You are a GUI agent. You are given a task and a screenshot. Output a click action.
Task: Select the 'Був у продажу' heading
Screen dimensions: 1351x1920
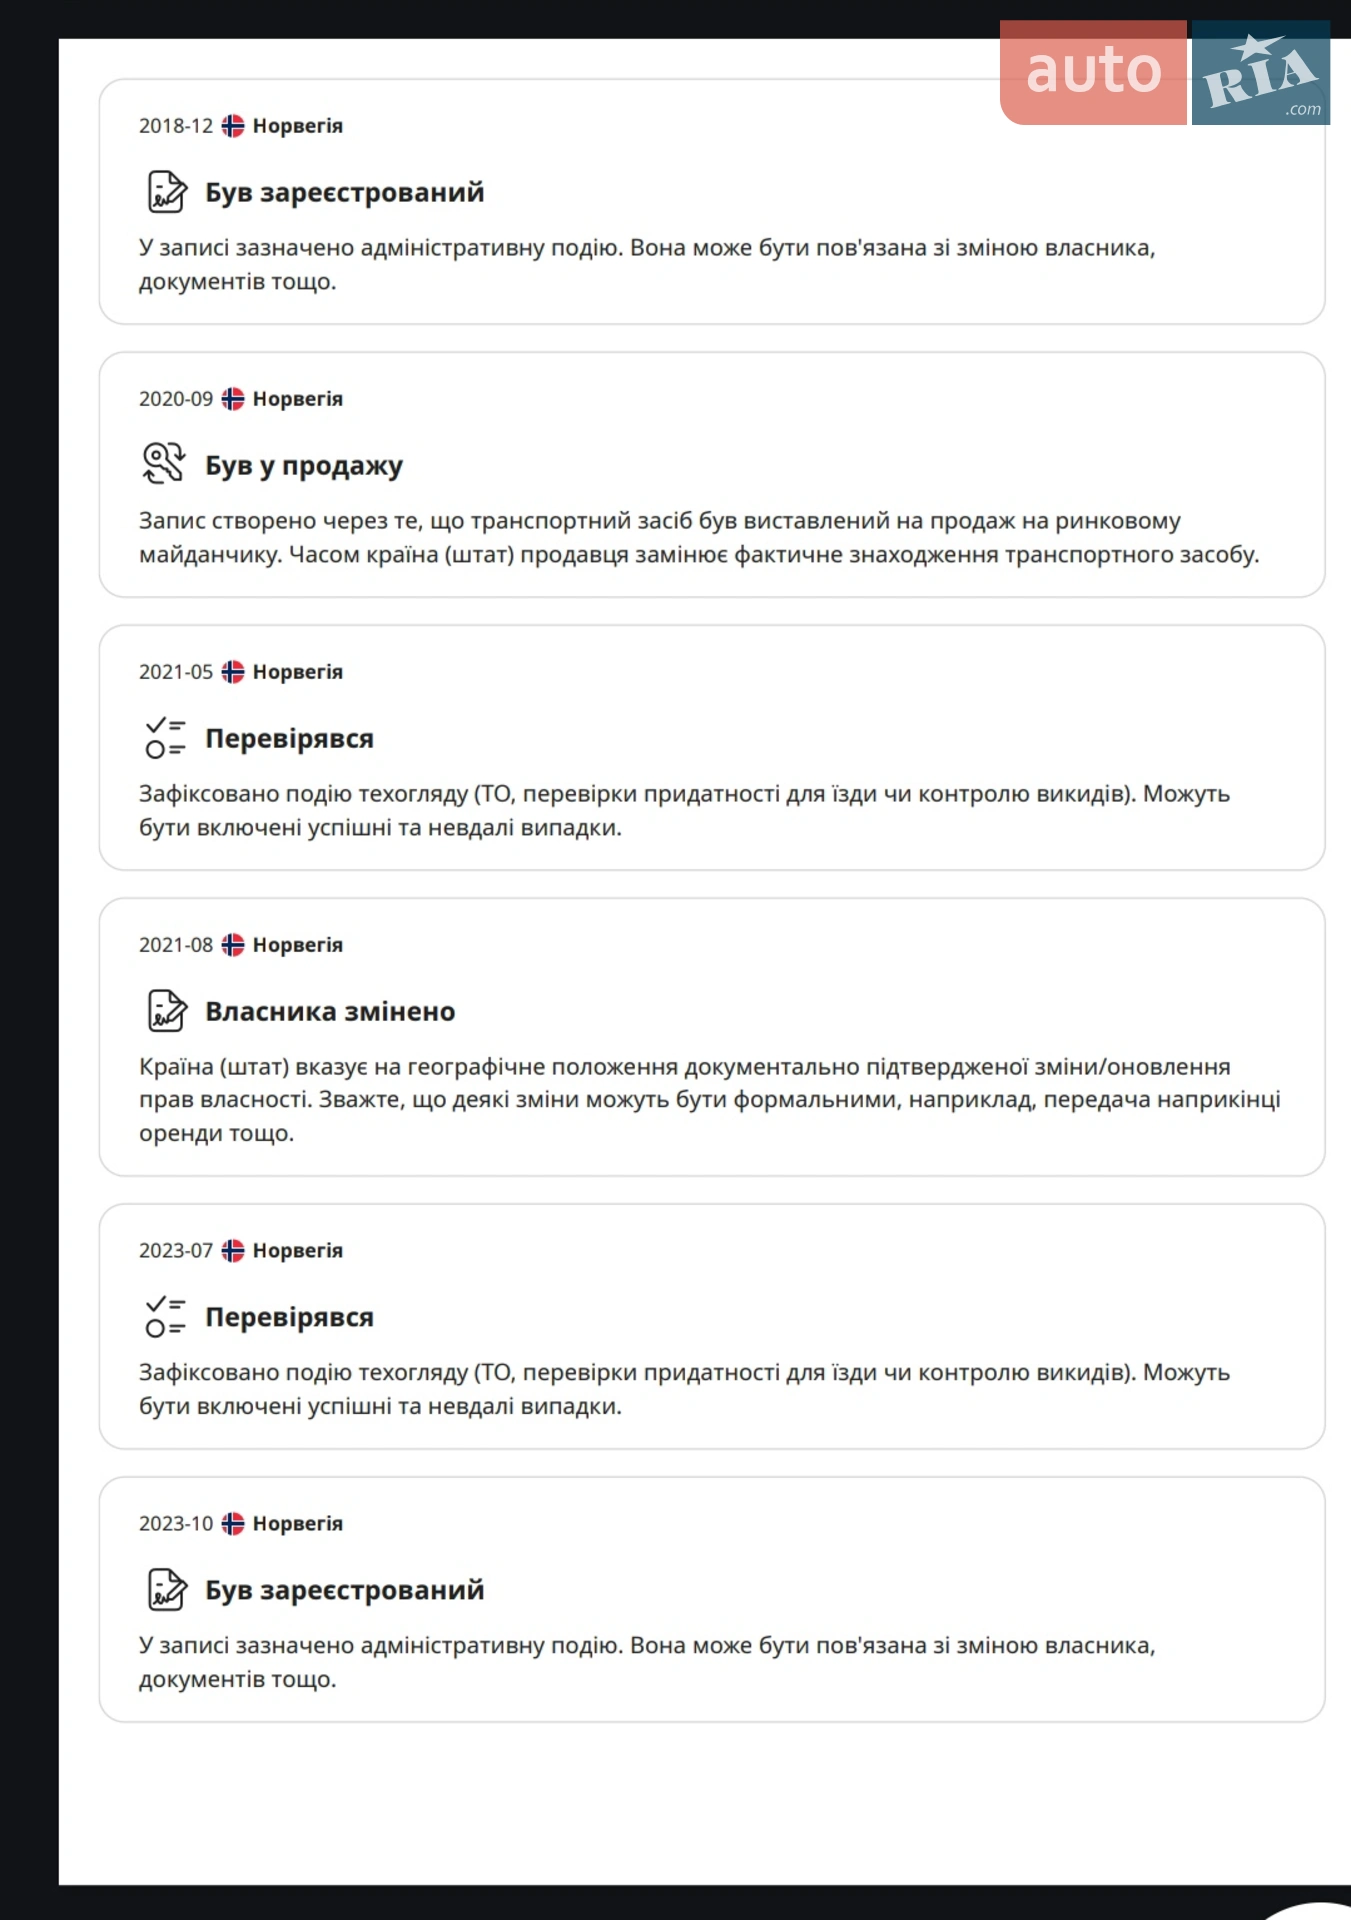(304, 466)
